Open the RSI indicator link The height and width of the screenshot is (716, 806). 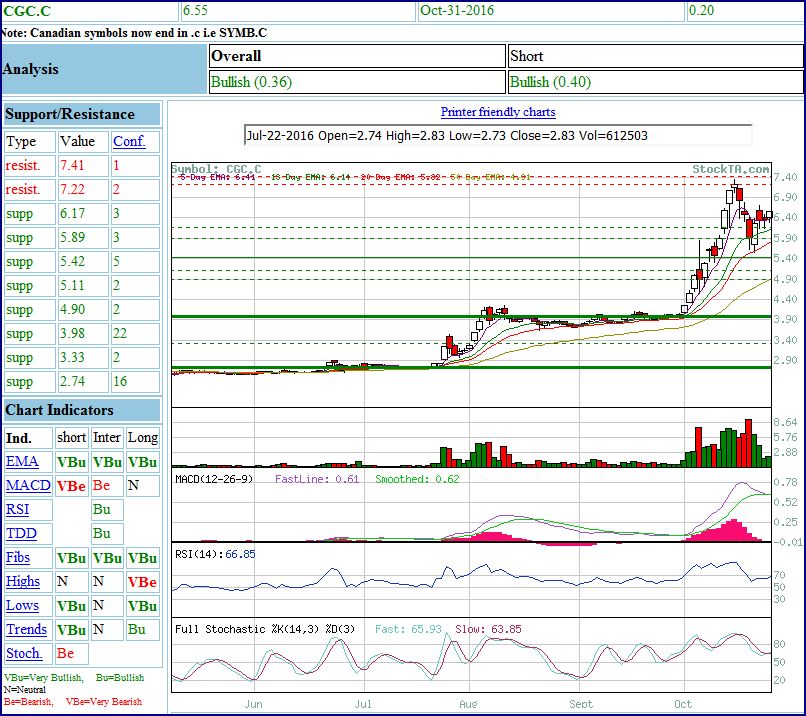coord(18,510)
